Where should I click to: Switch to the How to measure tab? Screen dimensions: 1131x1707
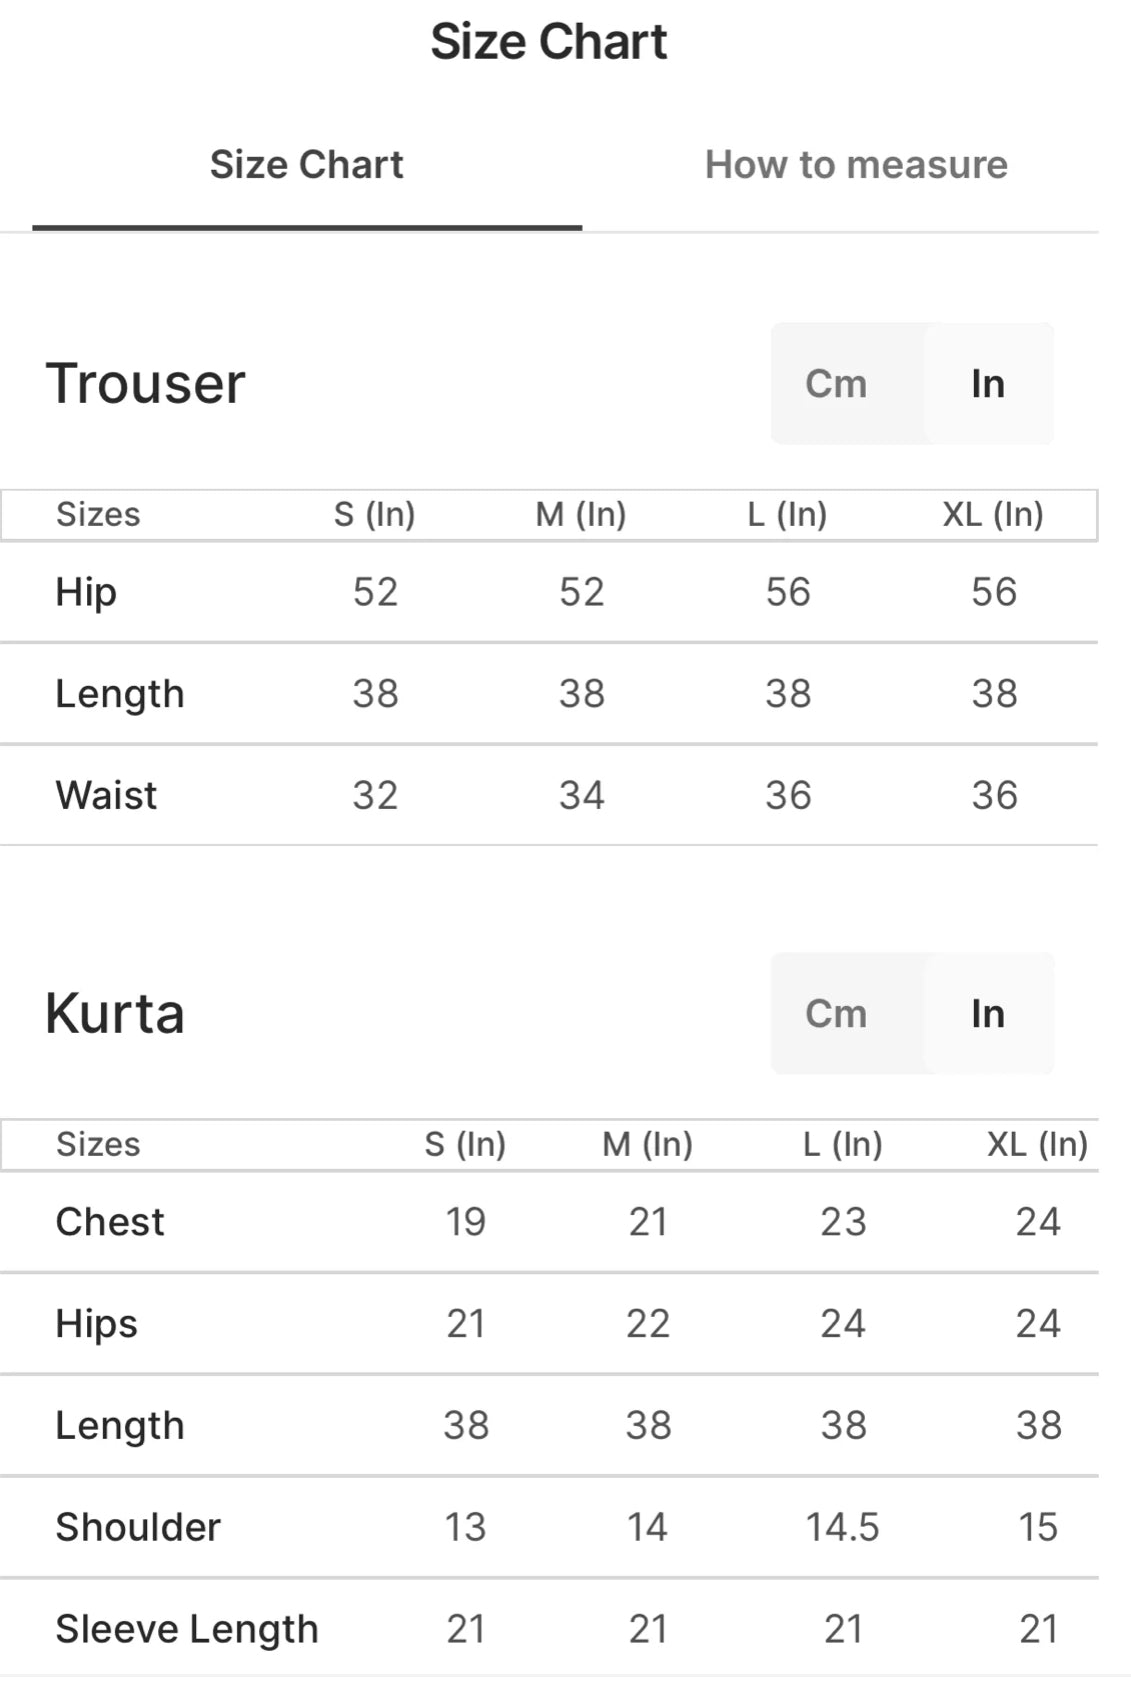(x=855, y=165)
